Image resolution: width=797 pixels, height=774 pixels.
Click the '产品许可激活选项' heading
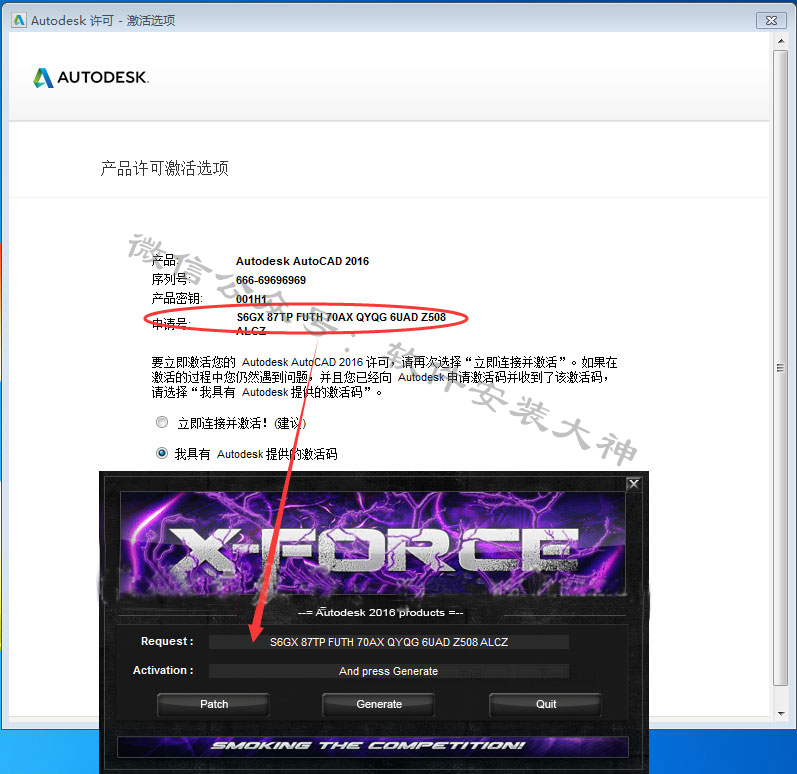point(165,168)
